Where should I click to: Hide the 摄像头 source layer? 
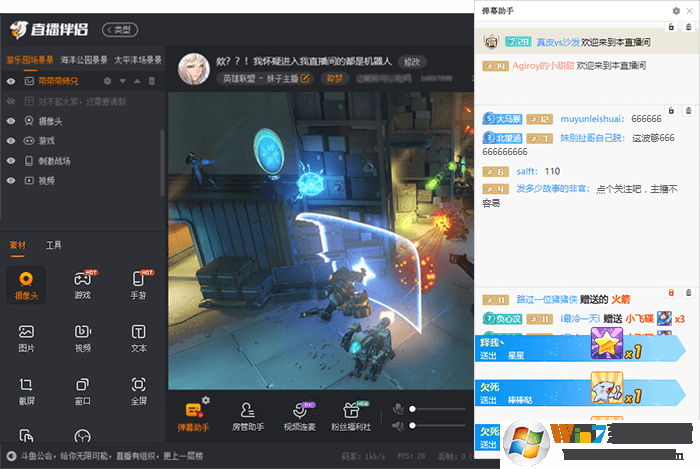tap(11, 121)
